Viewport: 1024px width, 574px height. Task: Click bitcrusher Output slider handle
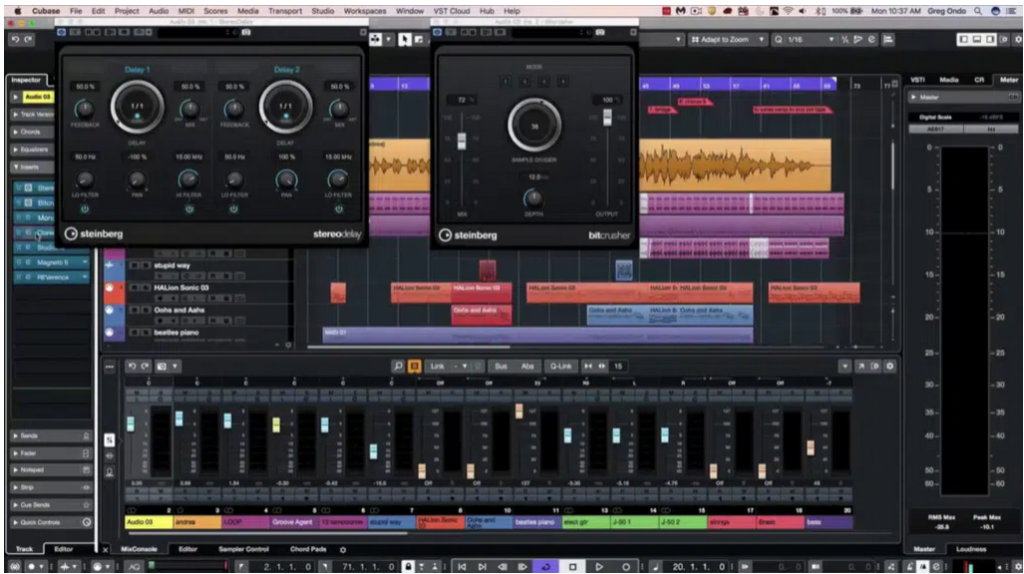tap(607, 117)
